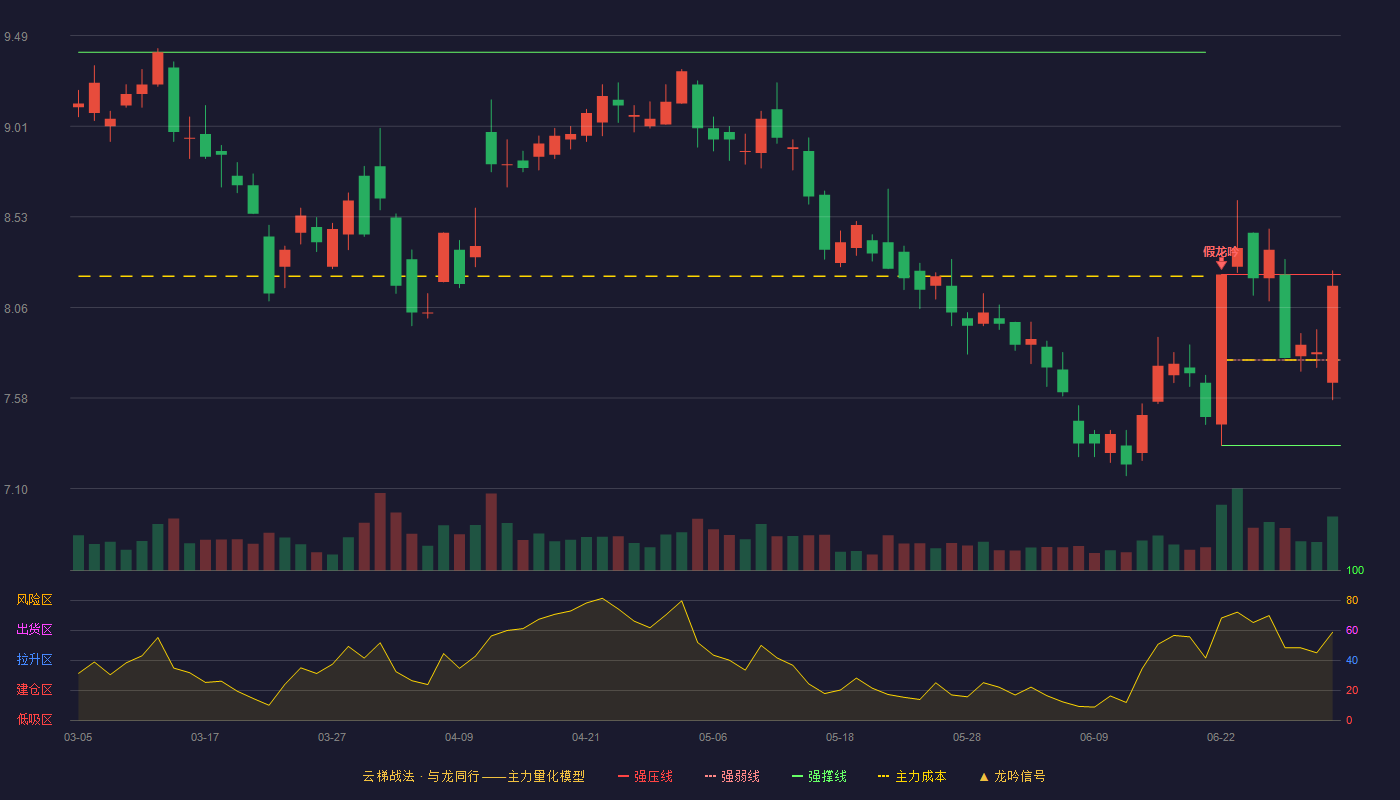The image size is (1400, 800).
Task: Toggle the 强撑线 legend entry
Action: pyautogui.click(x=819, y=776)
